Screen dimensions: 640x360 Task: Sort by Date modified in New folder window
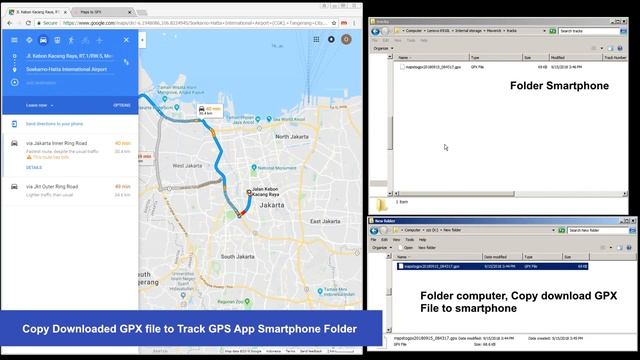pos(502,257)
